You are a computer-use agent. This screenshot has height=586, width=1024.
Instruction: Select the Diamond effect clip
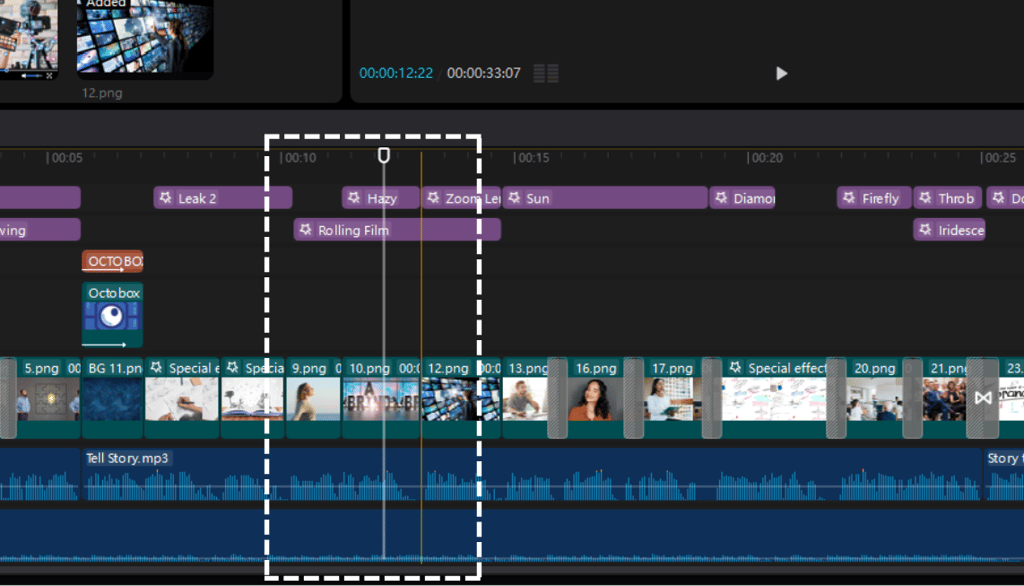(743, 198)
